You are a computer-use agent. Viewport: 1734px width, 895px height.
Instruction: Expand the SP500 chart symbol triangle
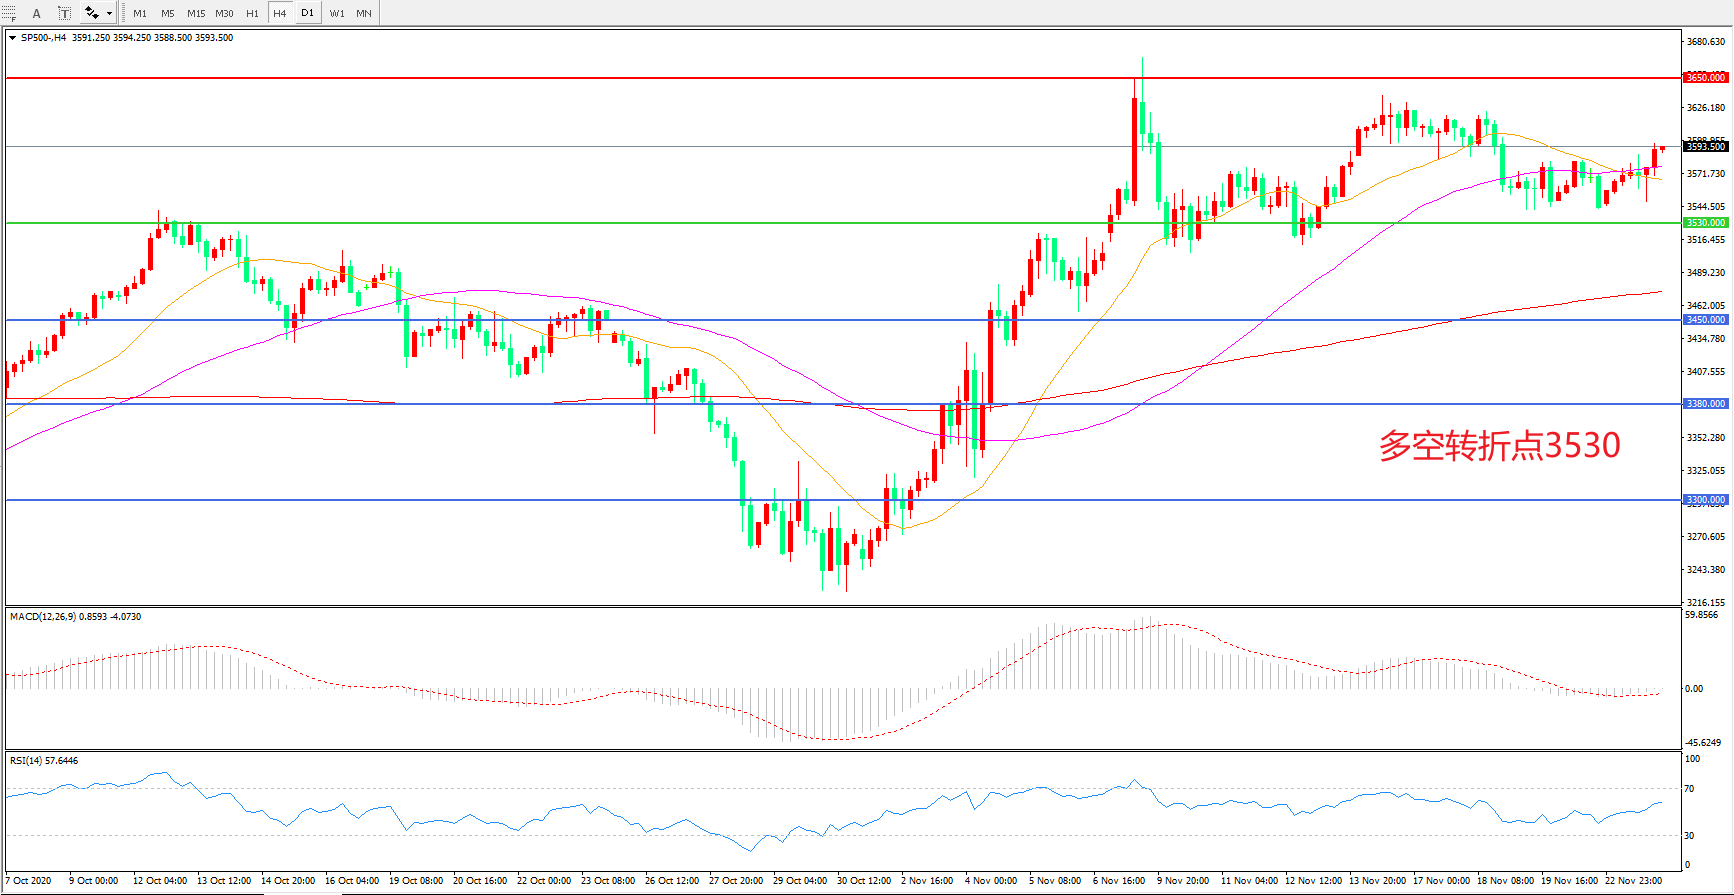click(x=12, y=38)
